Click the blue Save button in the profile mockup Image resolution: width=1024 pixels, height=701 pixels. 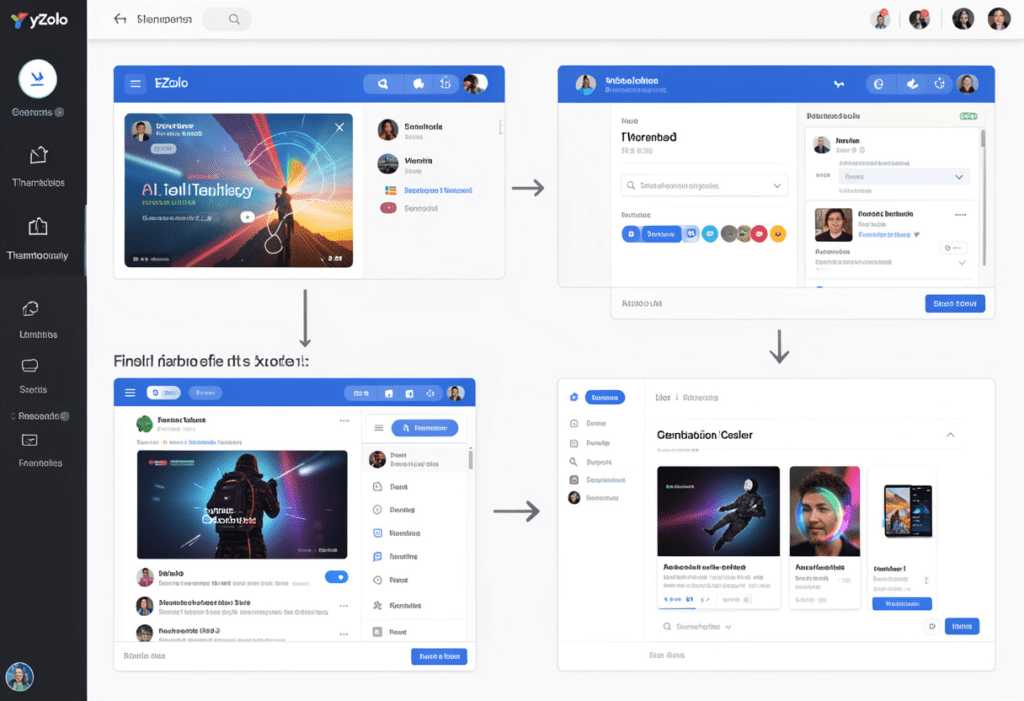pyautogui.click(x=955, y=303)
